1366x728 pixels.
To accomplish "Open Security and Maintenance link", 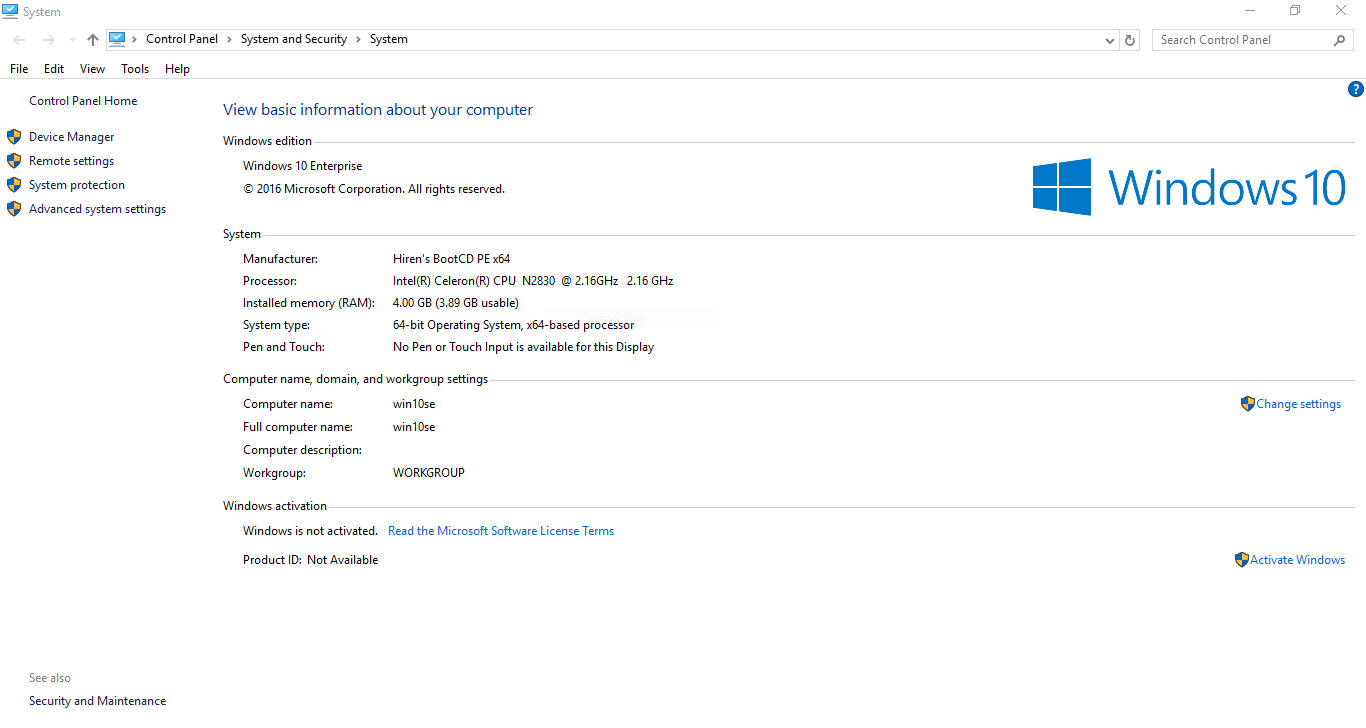I will (98, 701).
